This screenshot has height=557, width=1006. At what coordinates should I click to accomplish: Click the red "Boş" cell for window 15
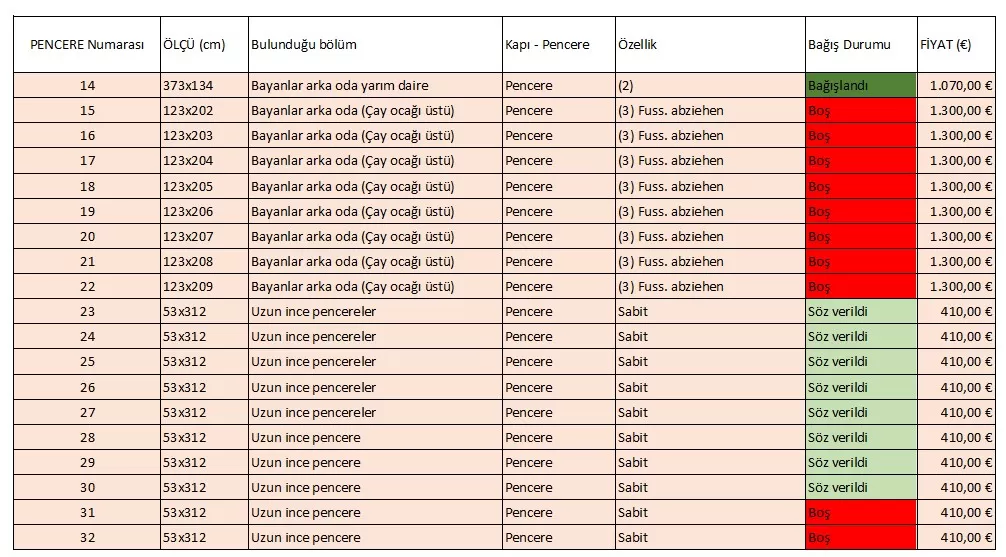click(x=860, y=111)
